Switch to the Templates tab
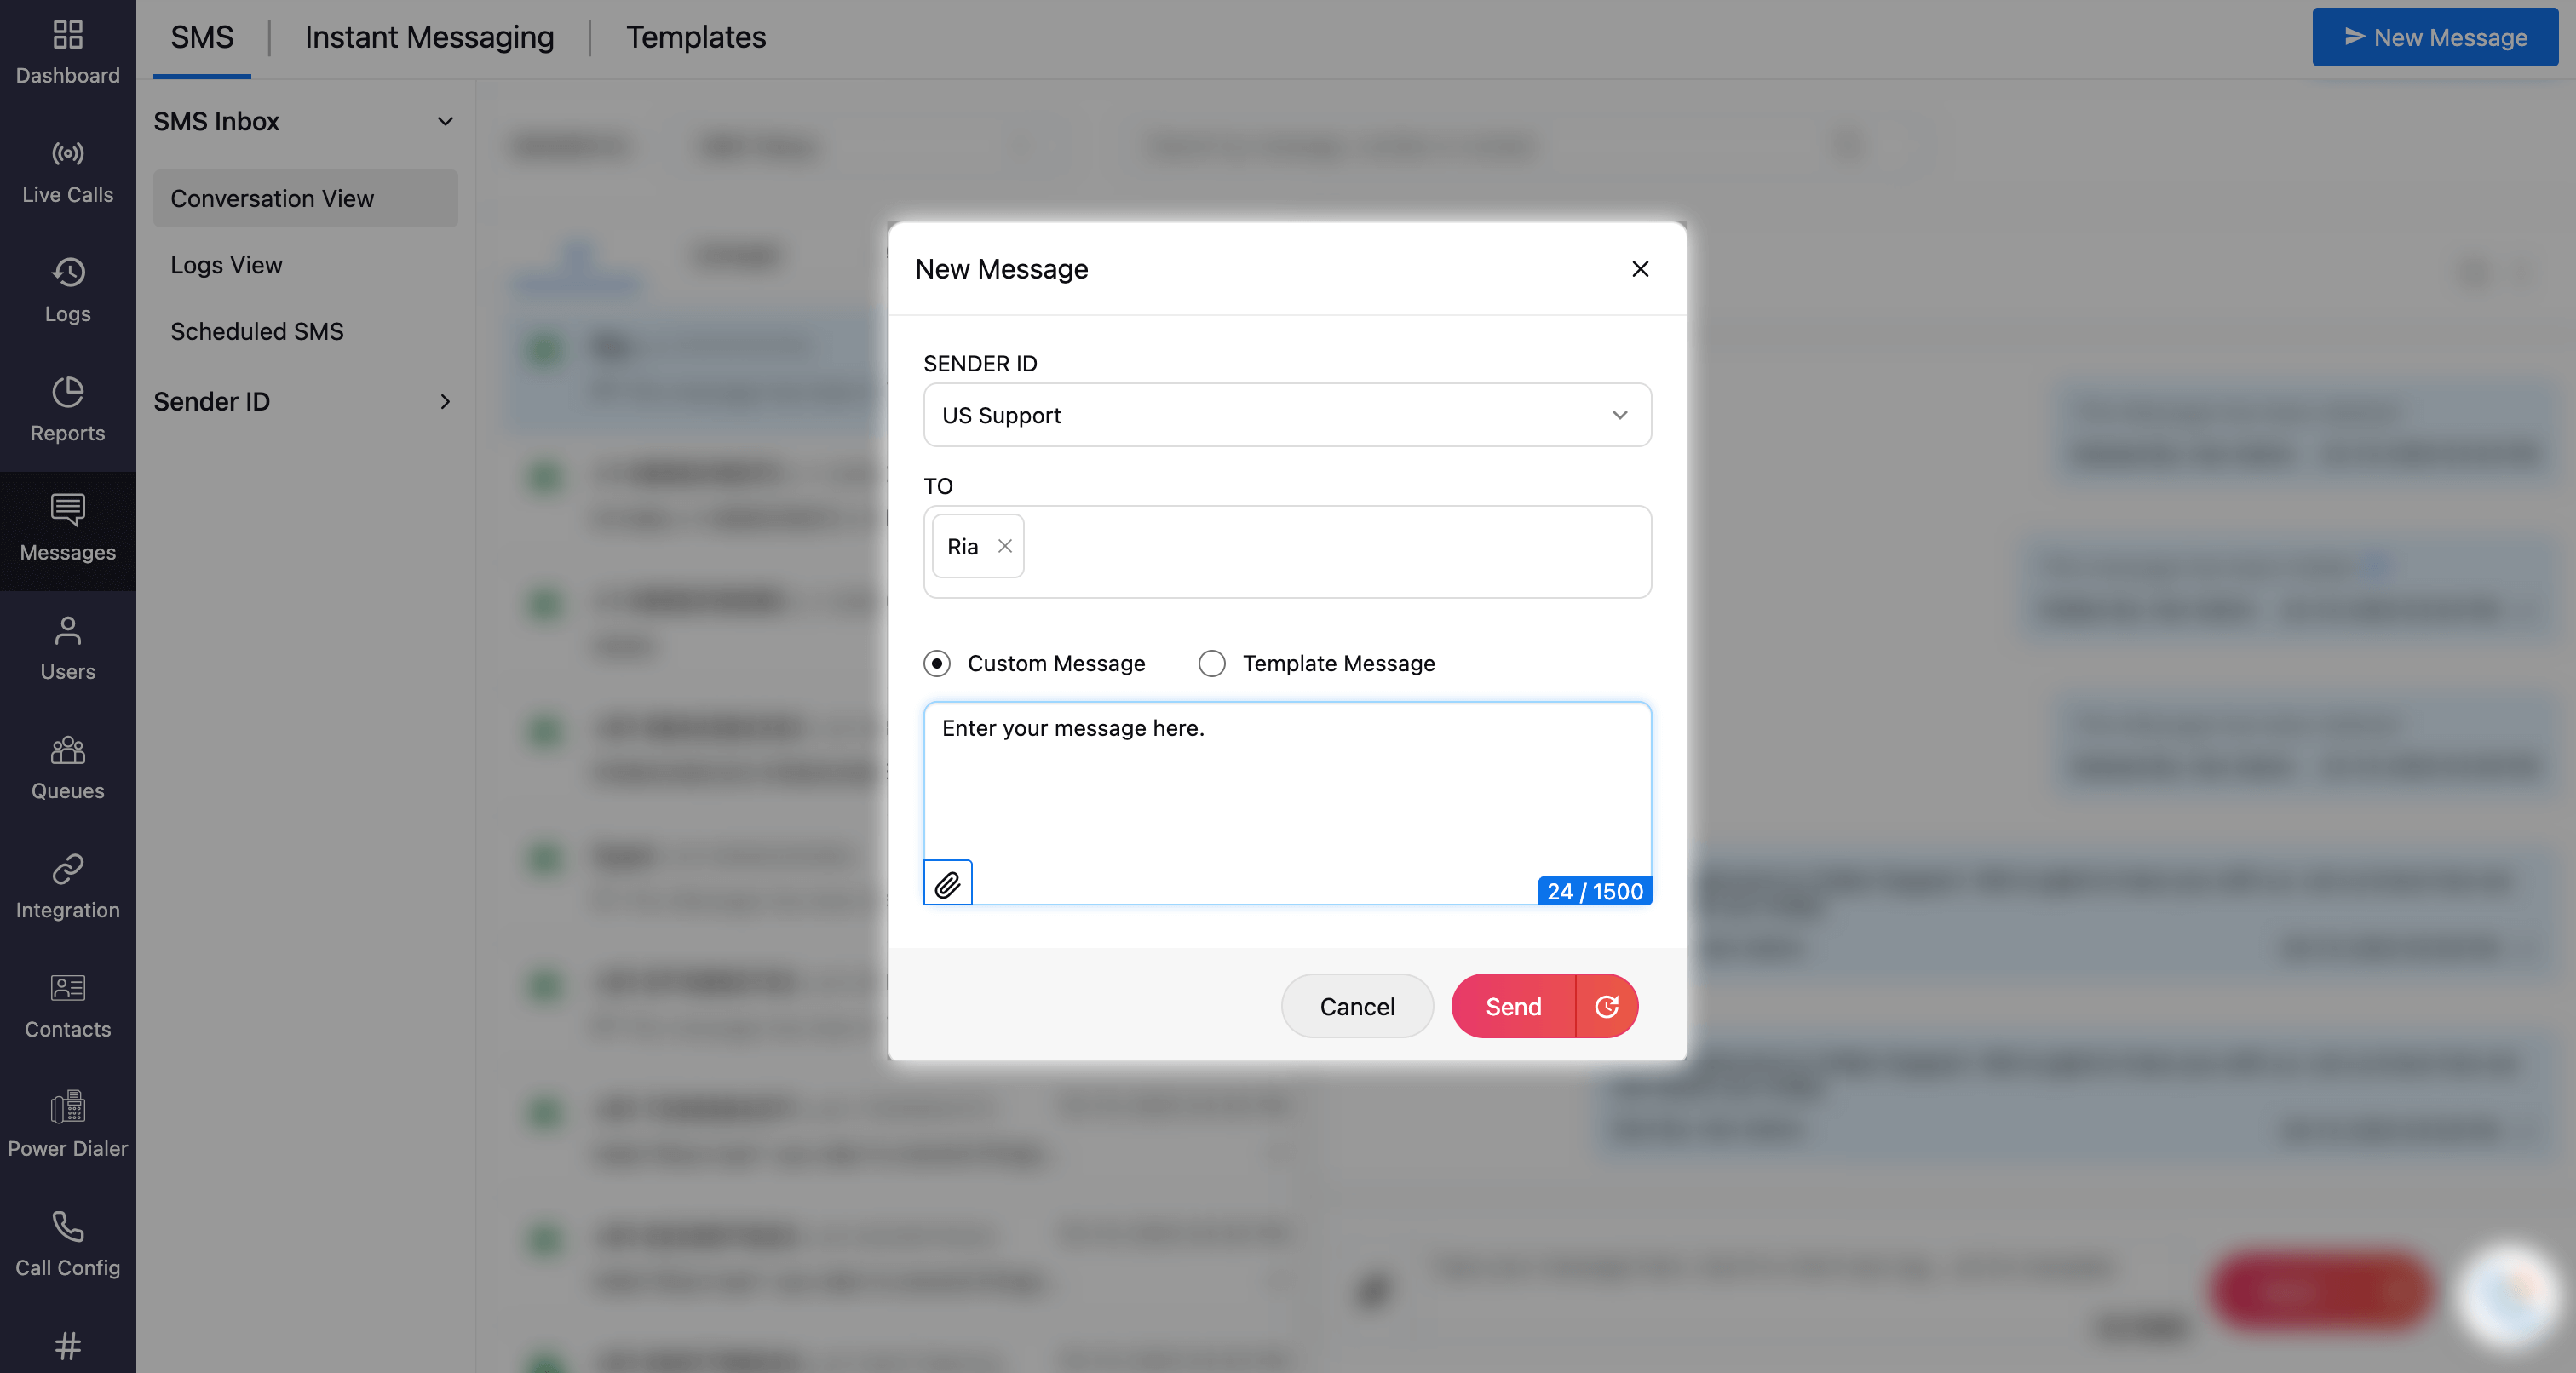This screenshot has width=2576, height=1373. [695, 37]
